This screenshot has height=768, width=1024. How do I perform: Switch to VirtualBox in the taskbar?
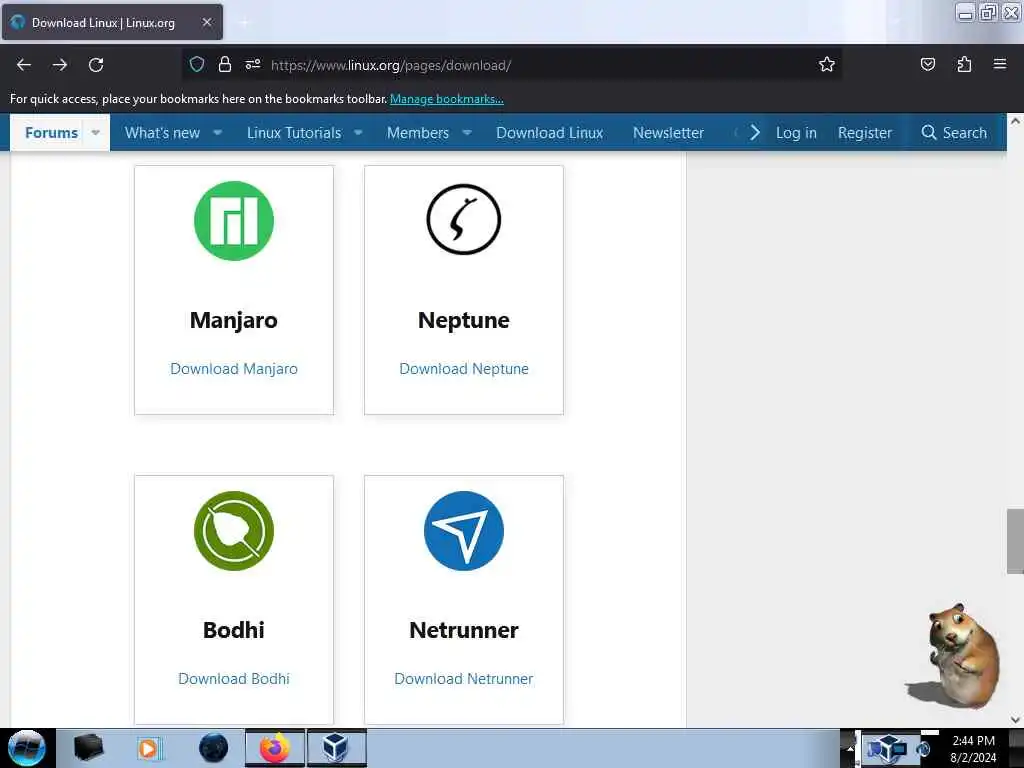336,748
